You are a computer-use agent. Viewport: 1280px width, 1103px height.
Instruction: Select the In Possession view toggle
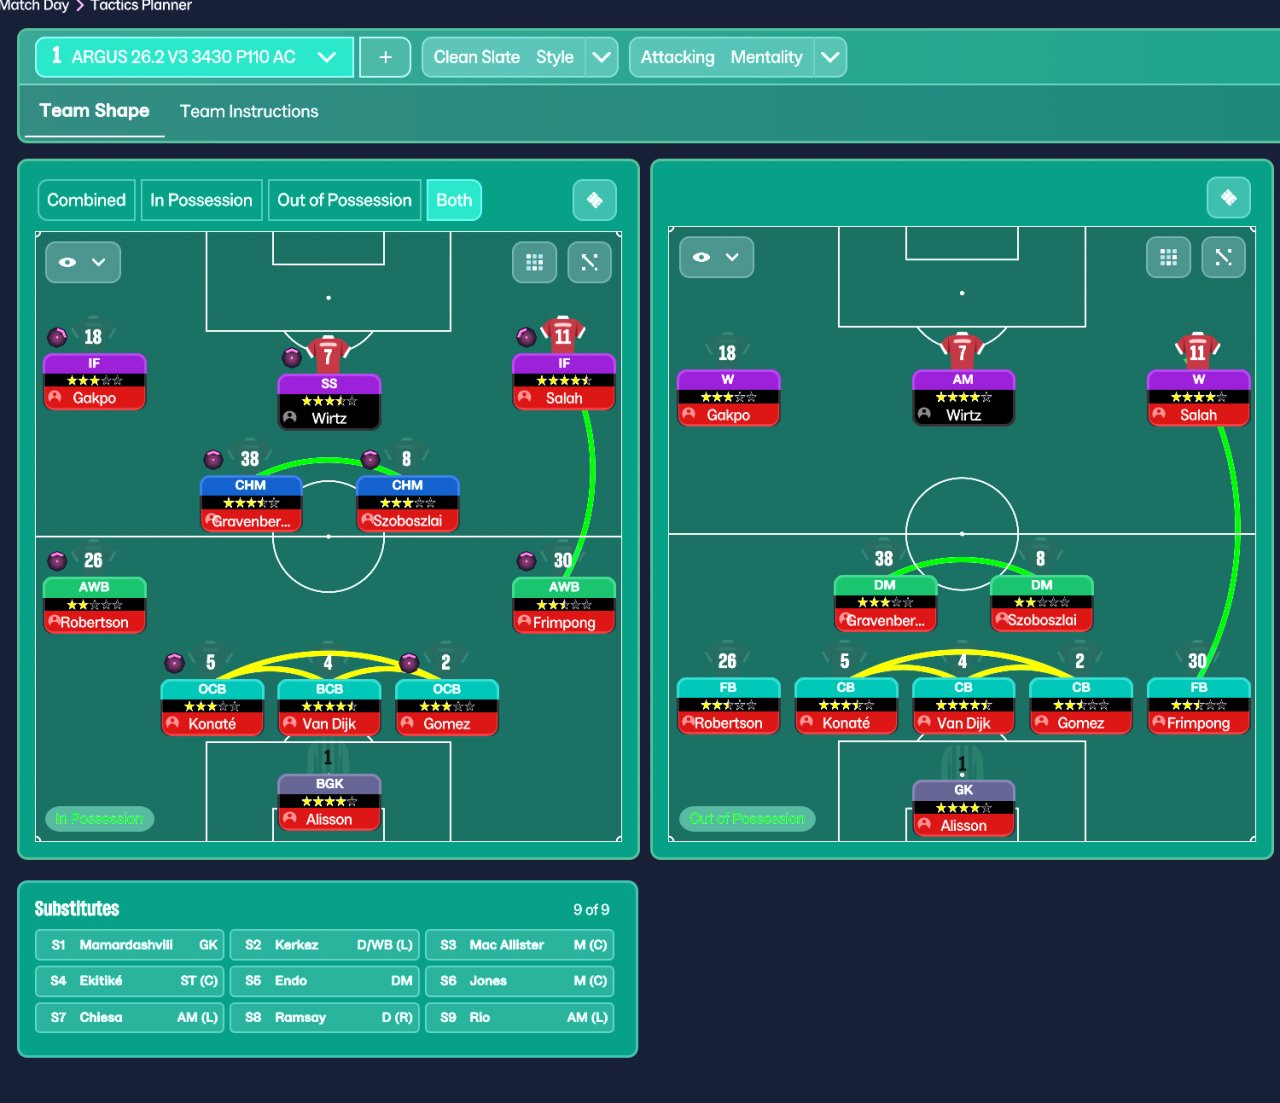[201, 200]
